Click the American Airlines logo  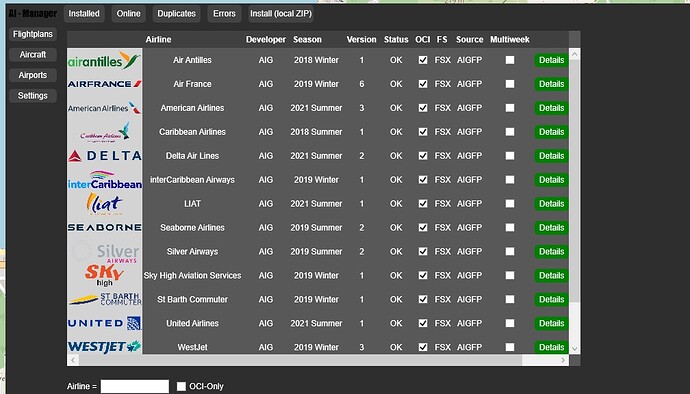[x=104, y=108]
